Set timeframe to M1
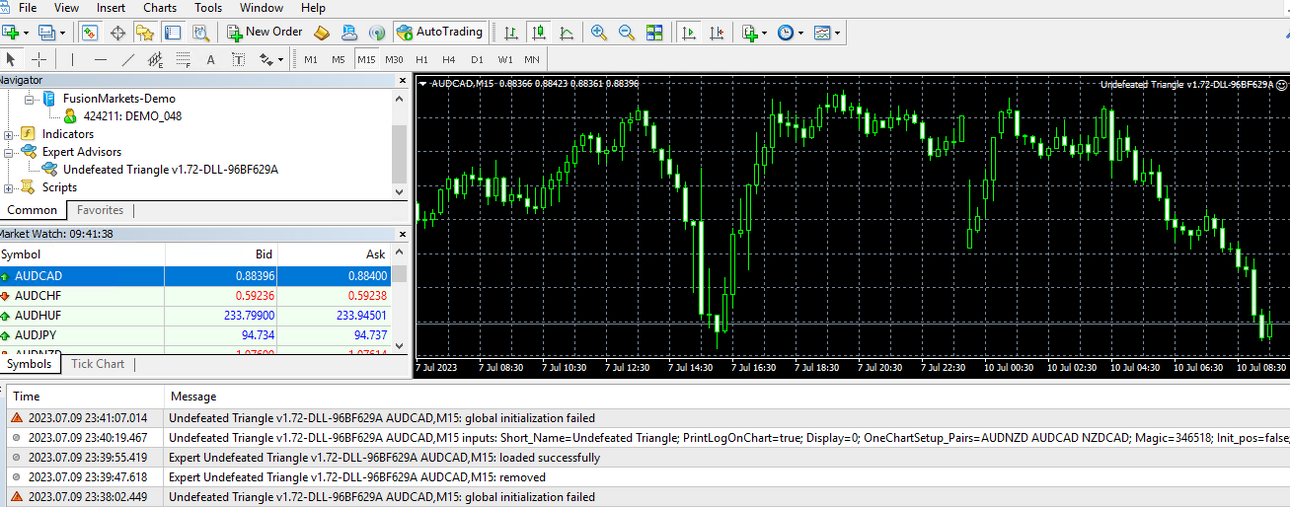Viewport: 1290px width, 507px height. (311, 60)
